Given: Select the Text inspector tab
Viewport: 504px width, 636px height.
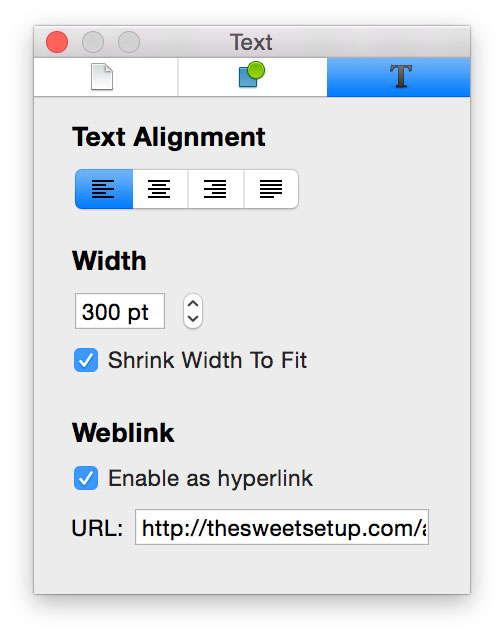Looking at the screenshot, I should [x=399, y=77].
